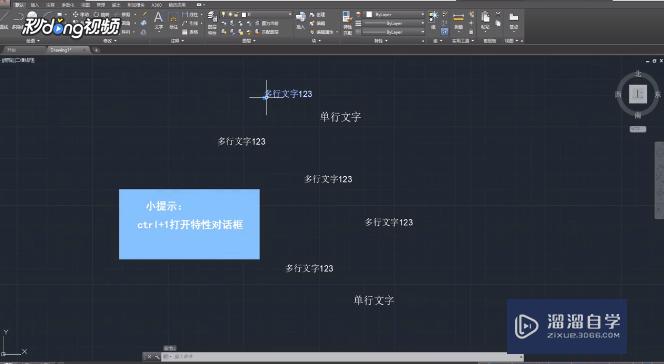This screenshot has height=364, width=664.
Task: Select the 标注 dimension tool
Action: pos(173,22)
